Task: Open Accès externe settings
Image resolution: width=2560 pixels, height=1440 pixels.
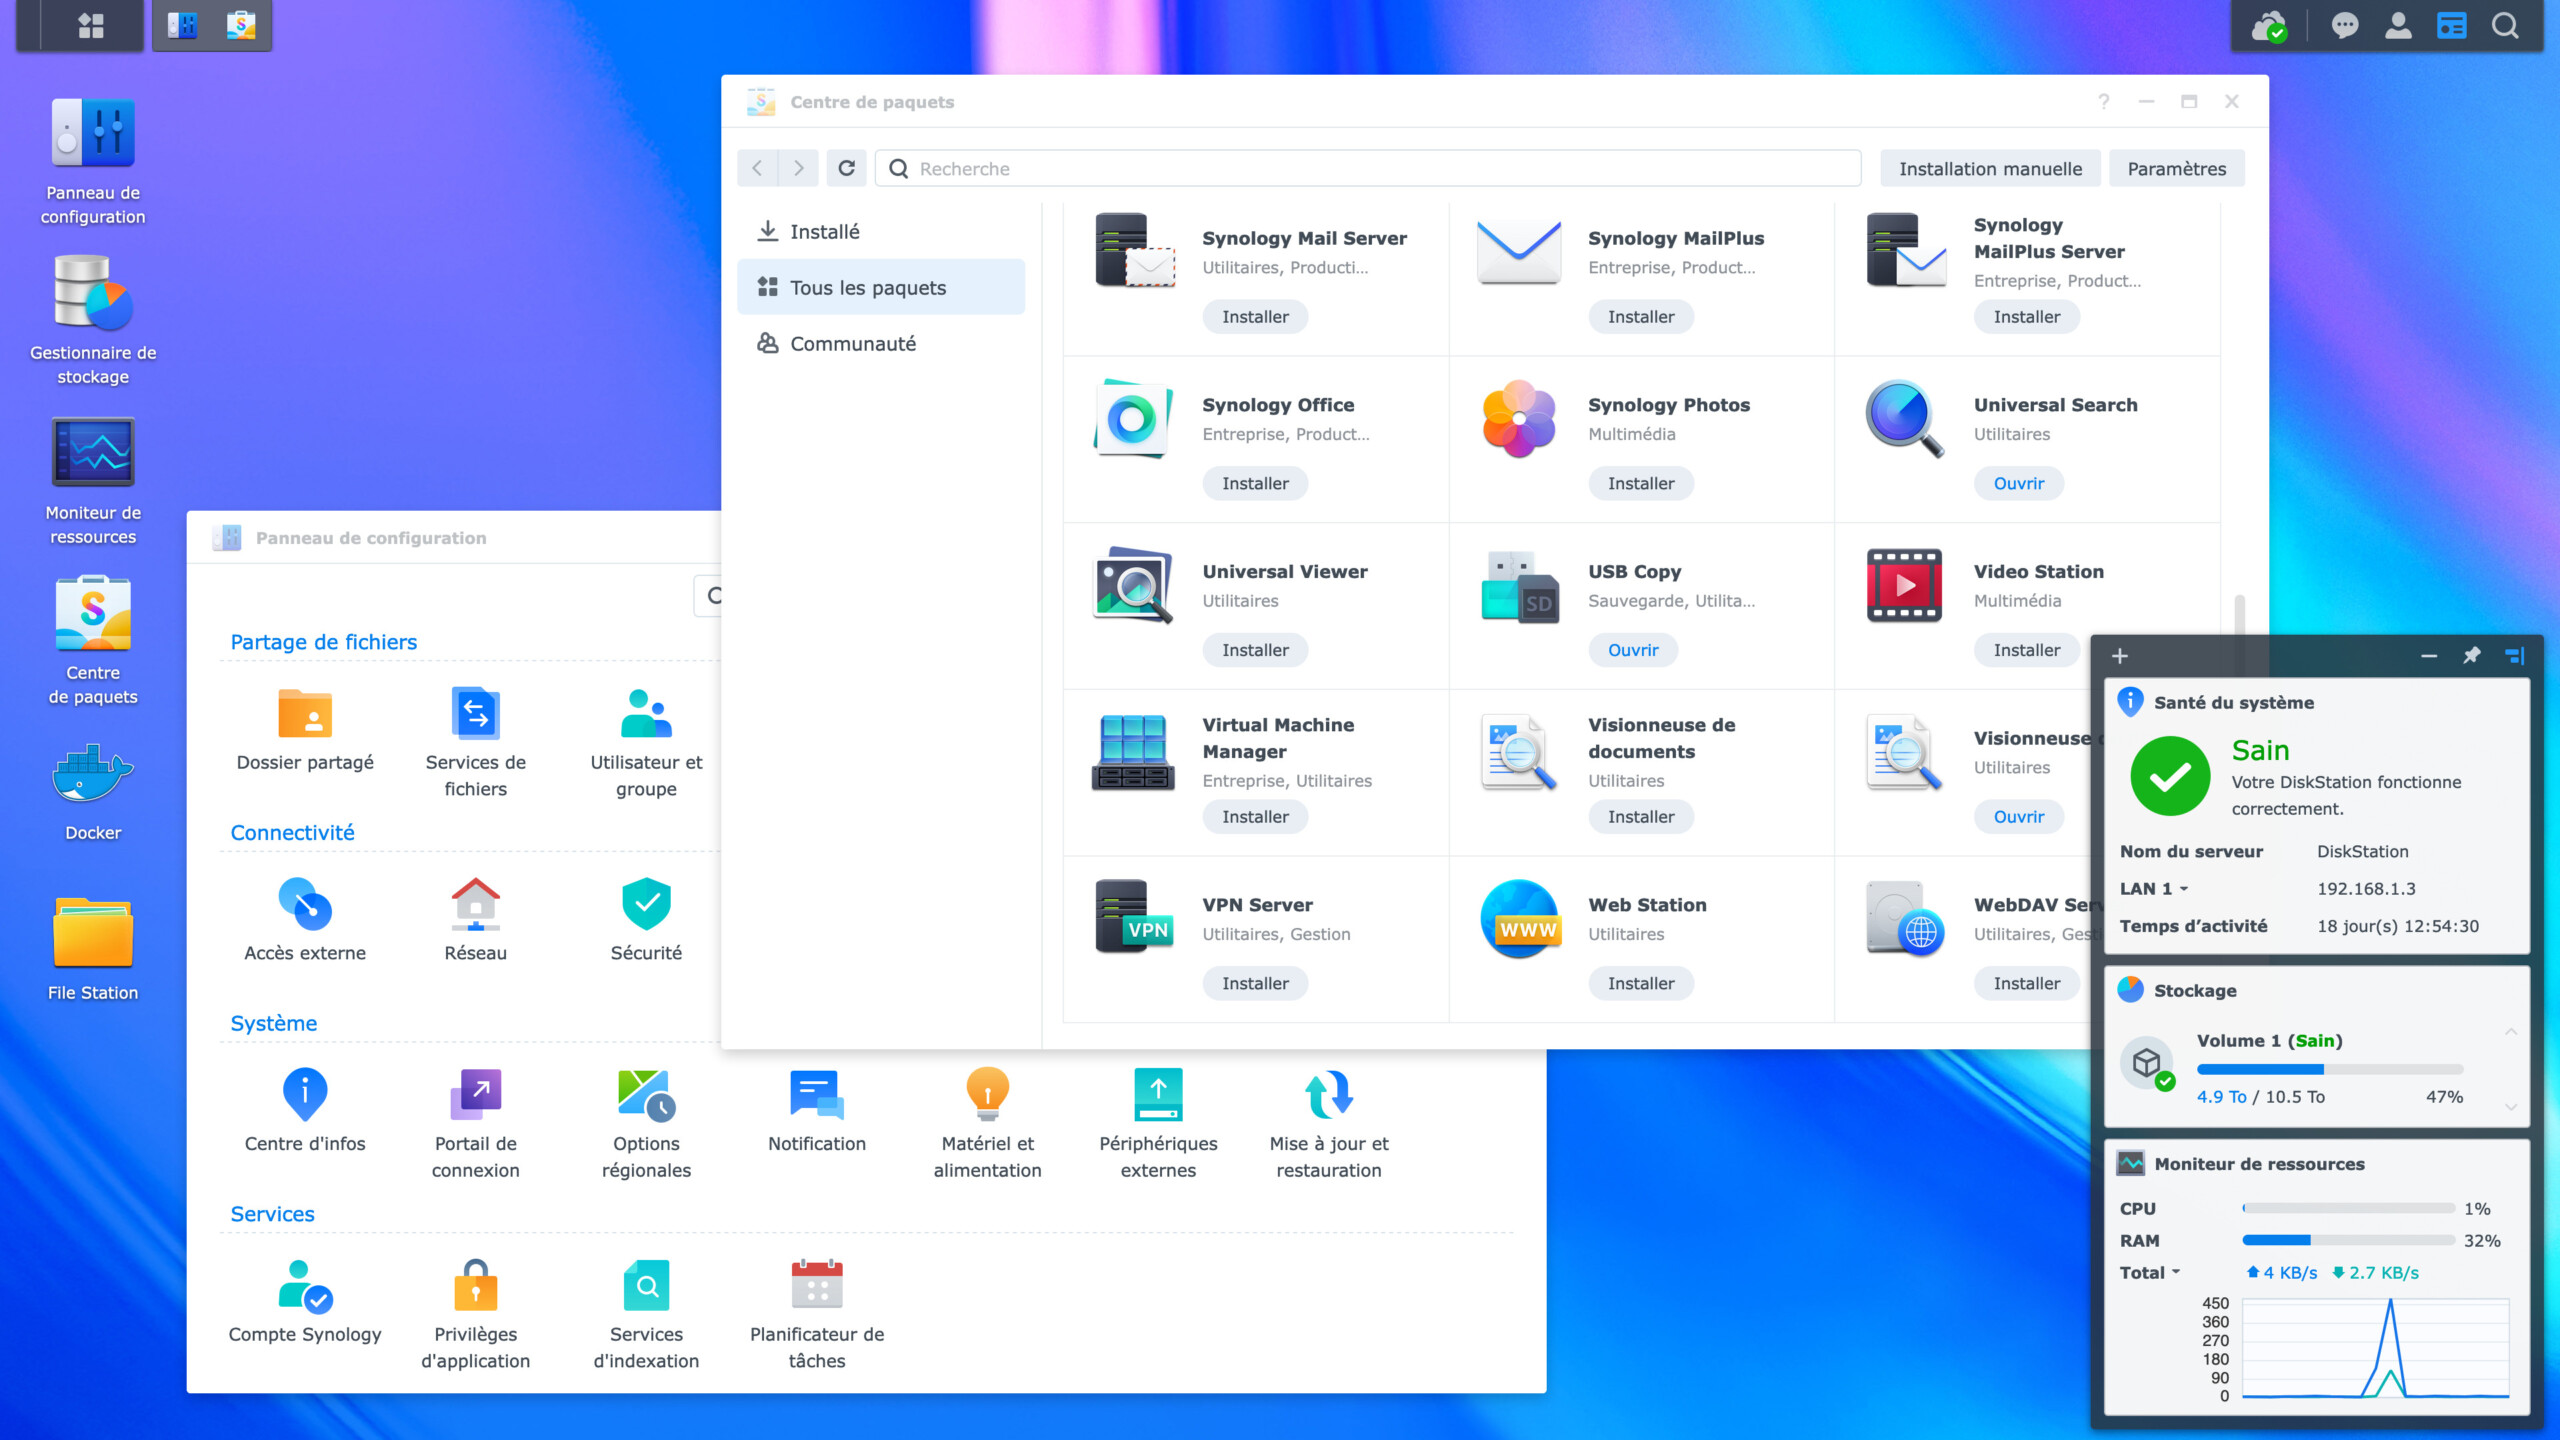Action: [x=305, y=920]
